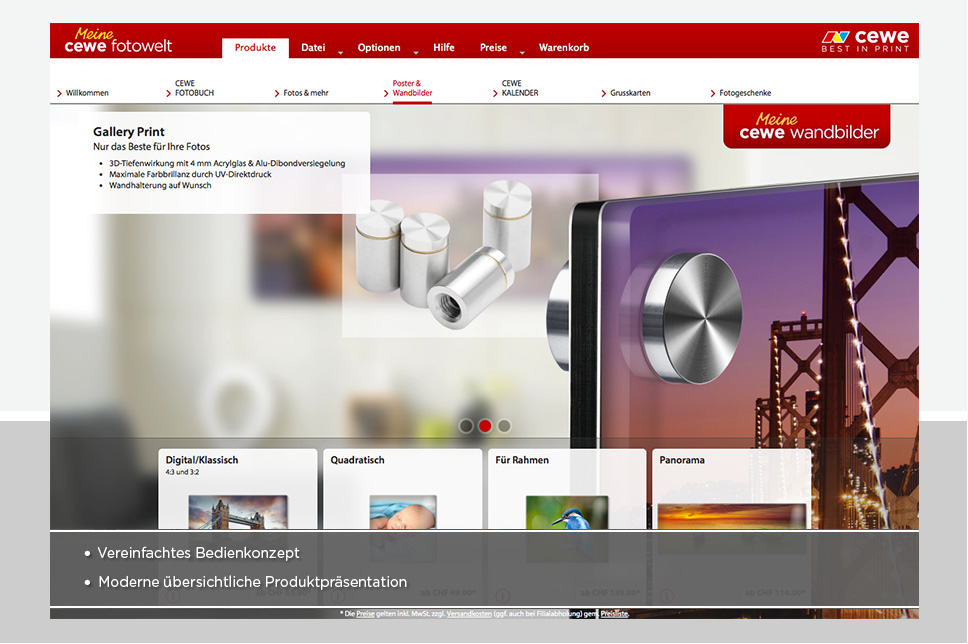Viewport: 968px width, 644px height.
Task: Click the Meine cewe wandbilder badge
Action: coord(806,127)
